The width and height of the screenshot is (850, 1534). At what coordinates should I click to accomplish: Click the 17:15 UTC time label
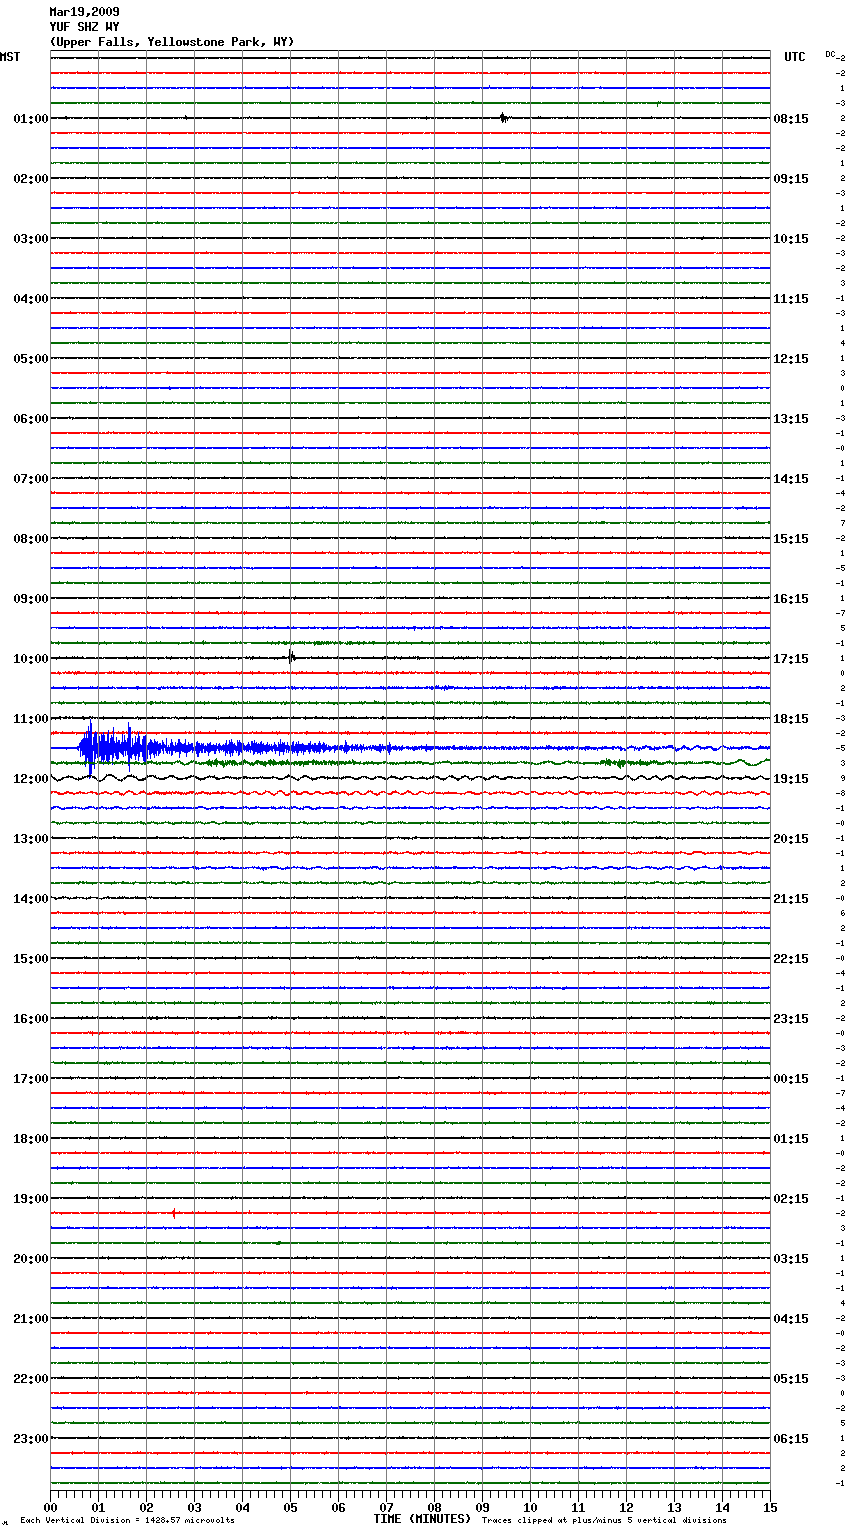click(x=791, y=659)
